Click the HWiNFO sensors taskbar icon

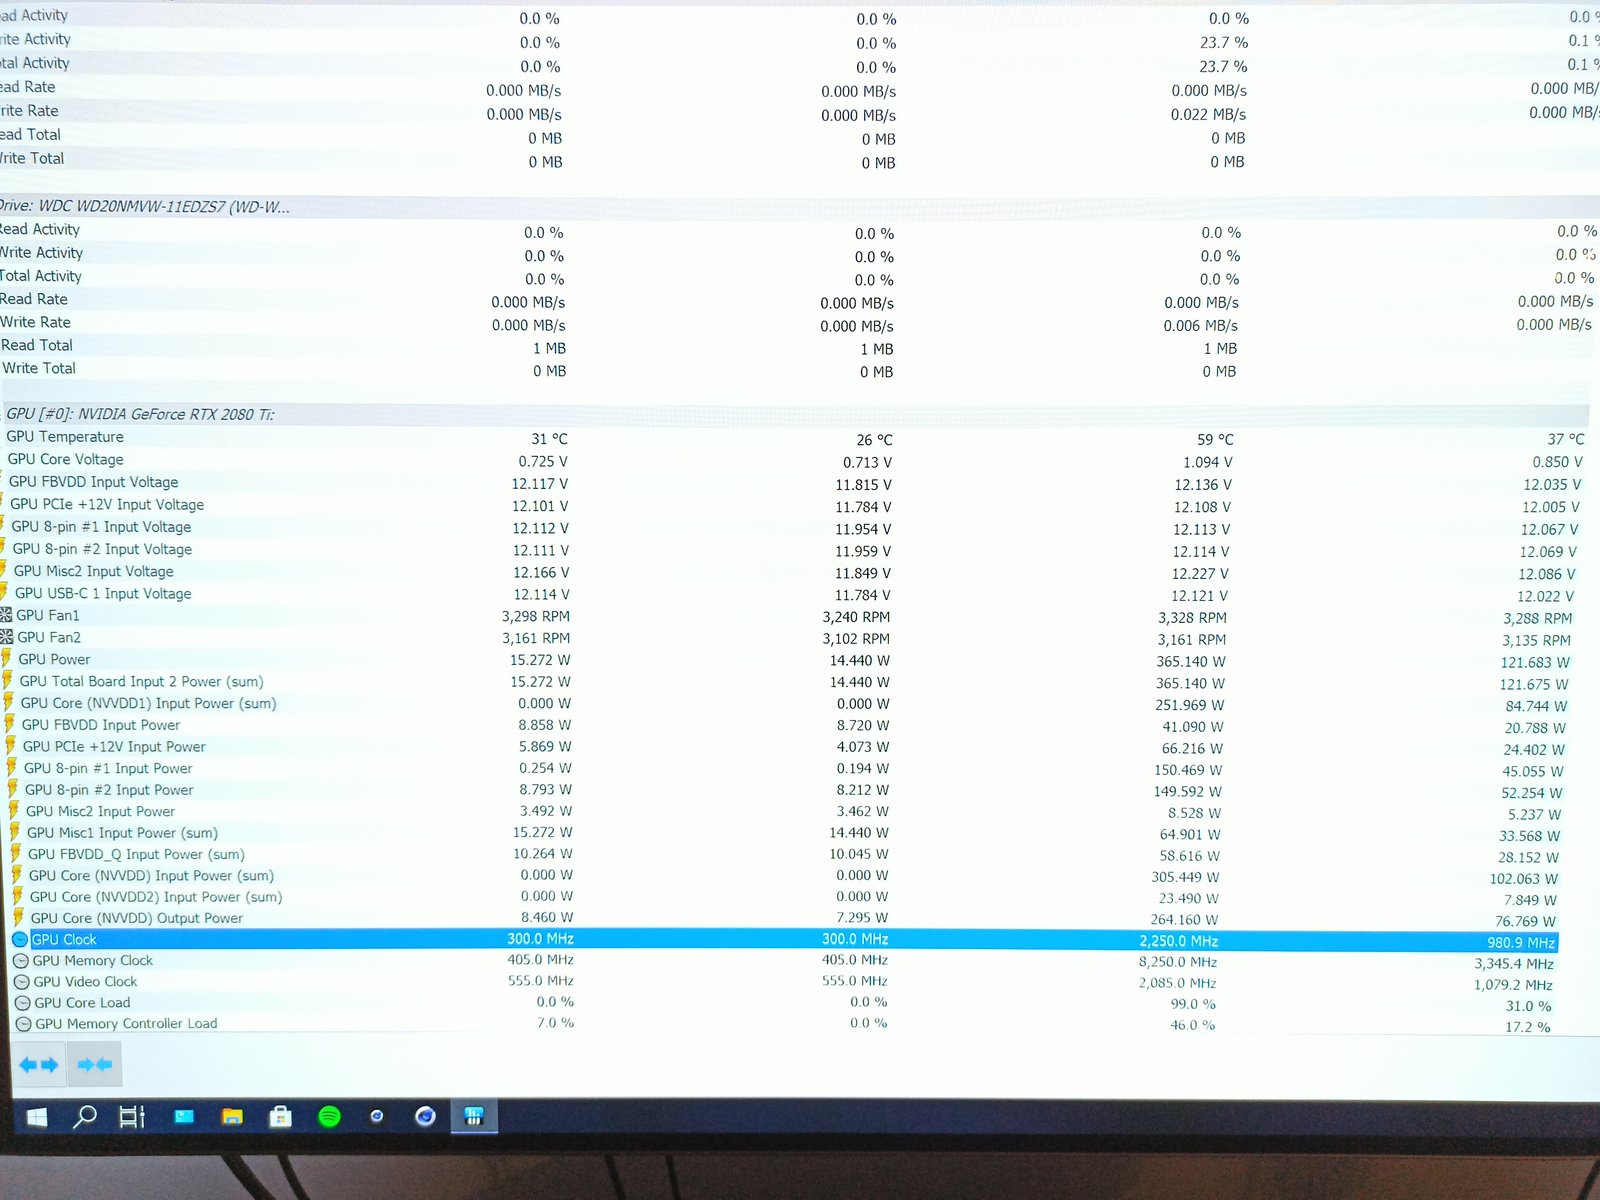474,1117
